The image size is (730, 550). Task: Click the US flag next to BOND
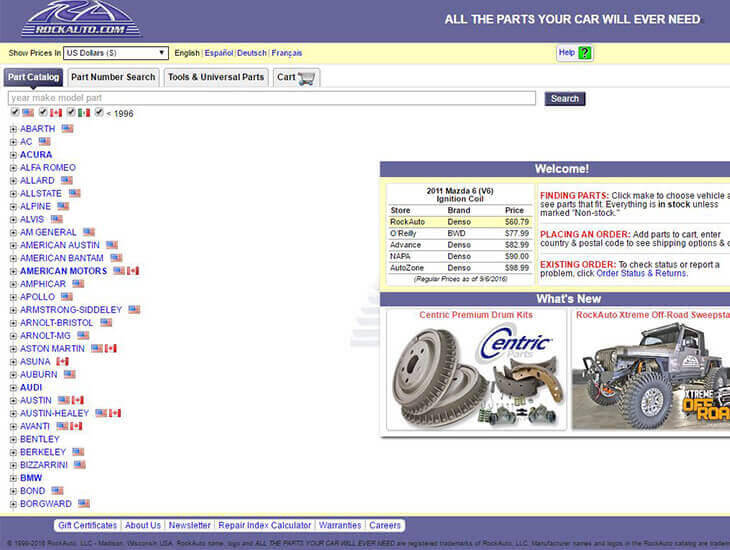click(x=57, y=491)
